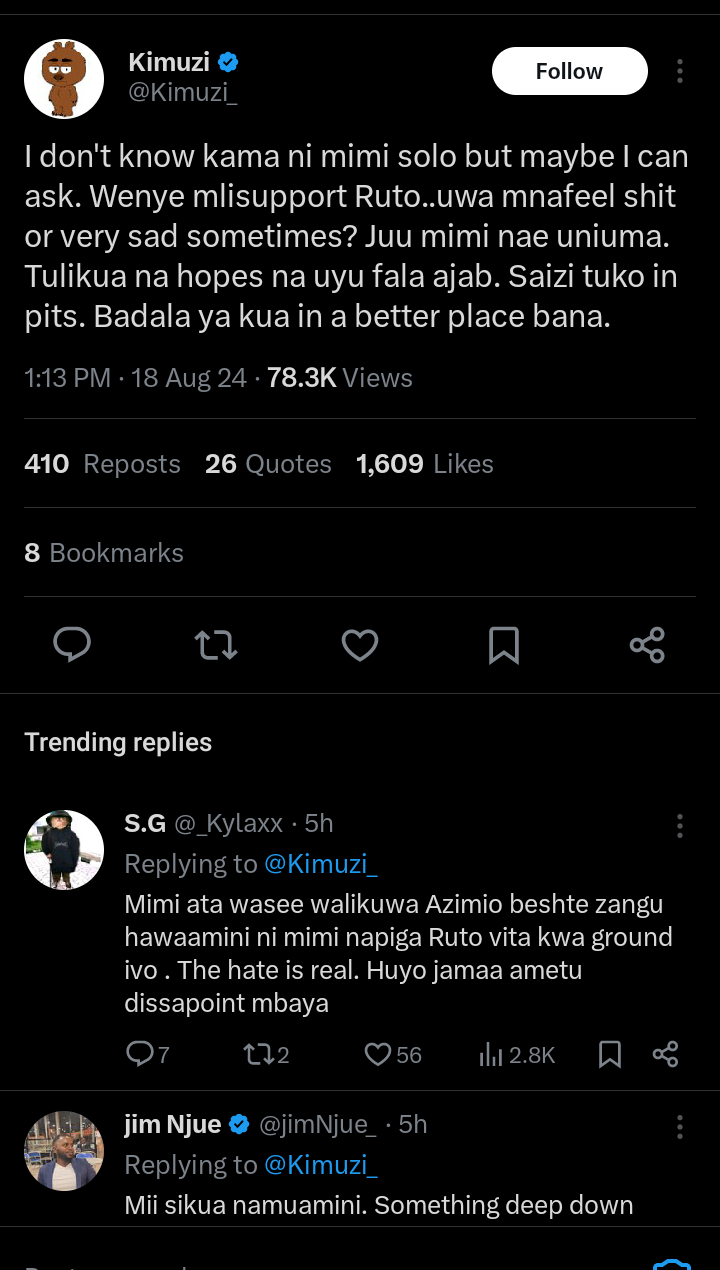Open more options on Kimuzi's post
This screenshot has height=1270, width=720.
pos(680,71)
